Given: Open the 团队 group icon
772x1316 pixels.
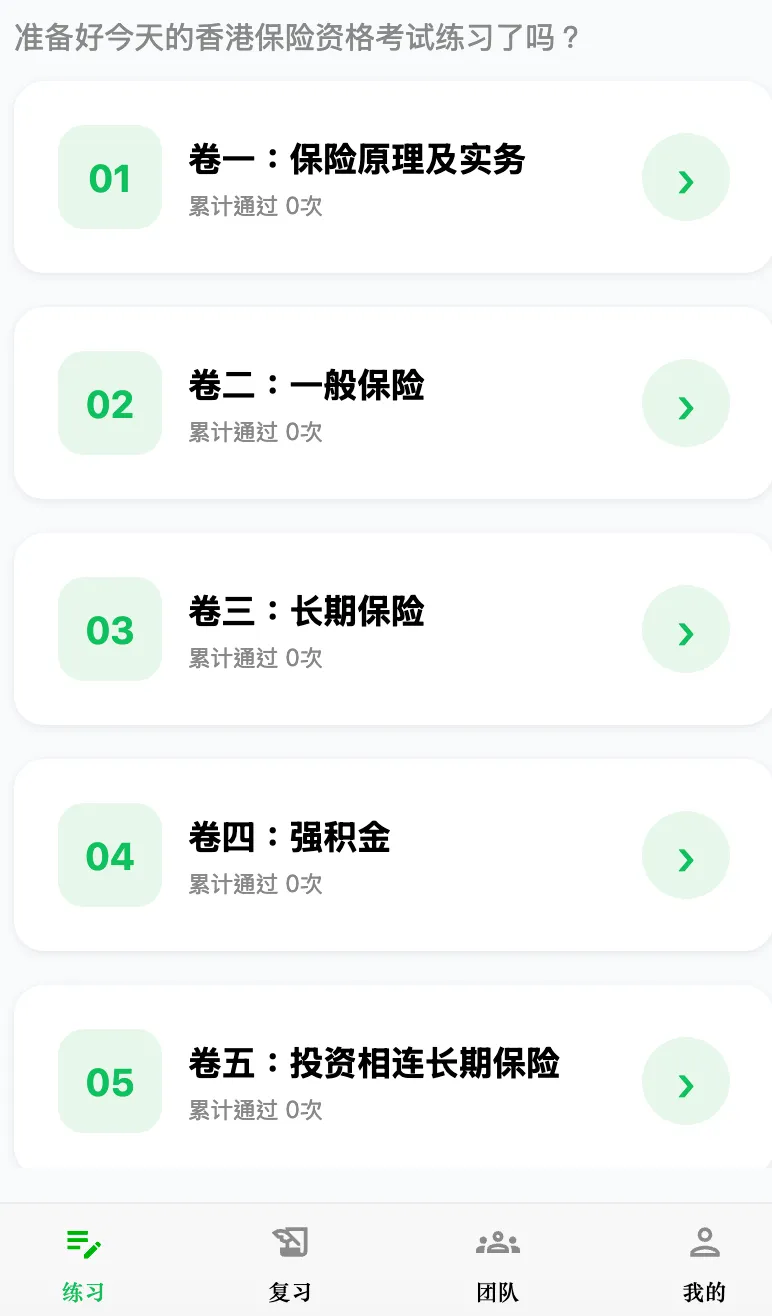Looking at the screenshot, I should [498, 1243].
